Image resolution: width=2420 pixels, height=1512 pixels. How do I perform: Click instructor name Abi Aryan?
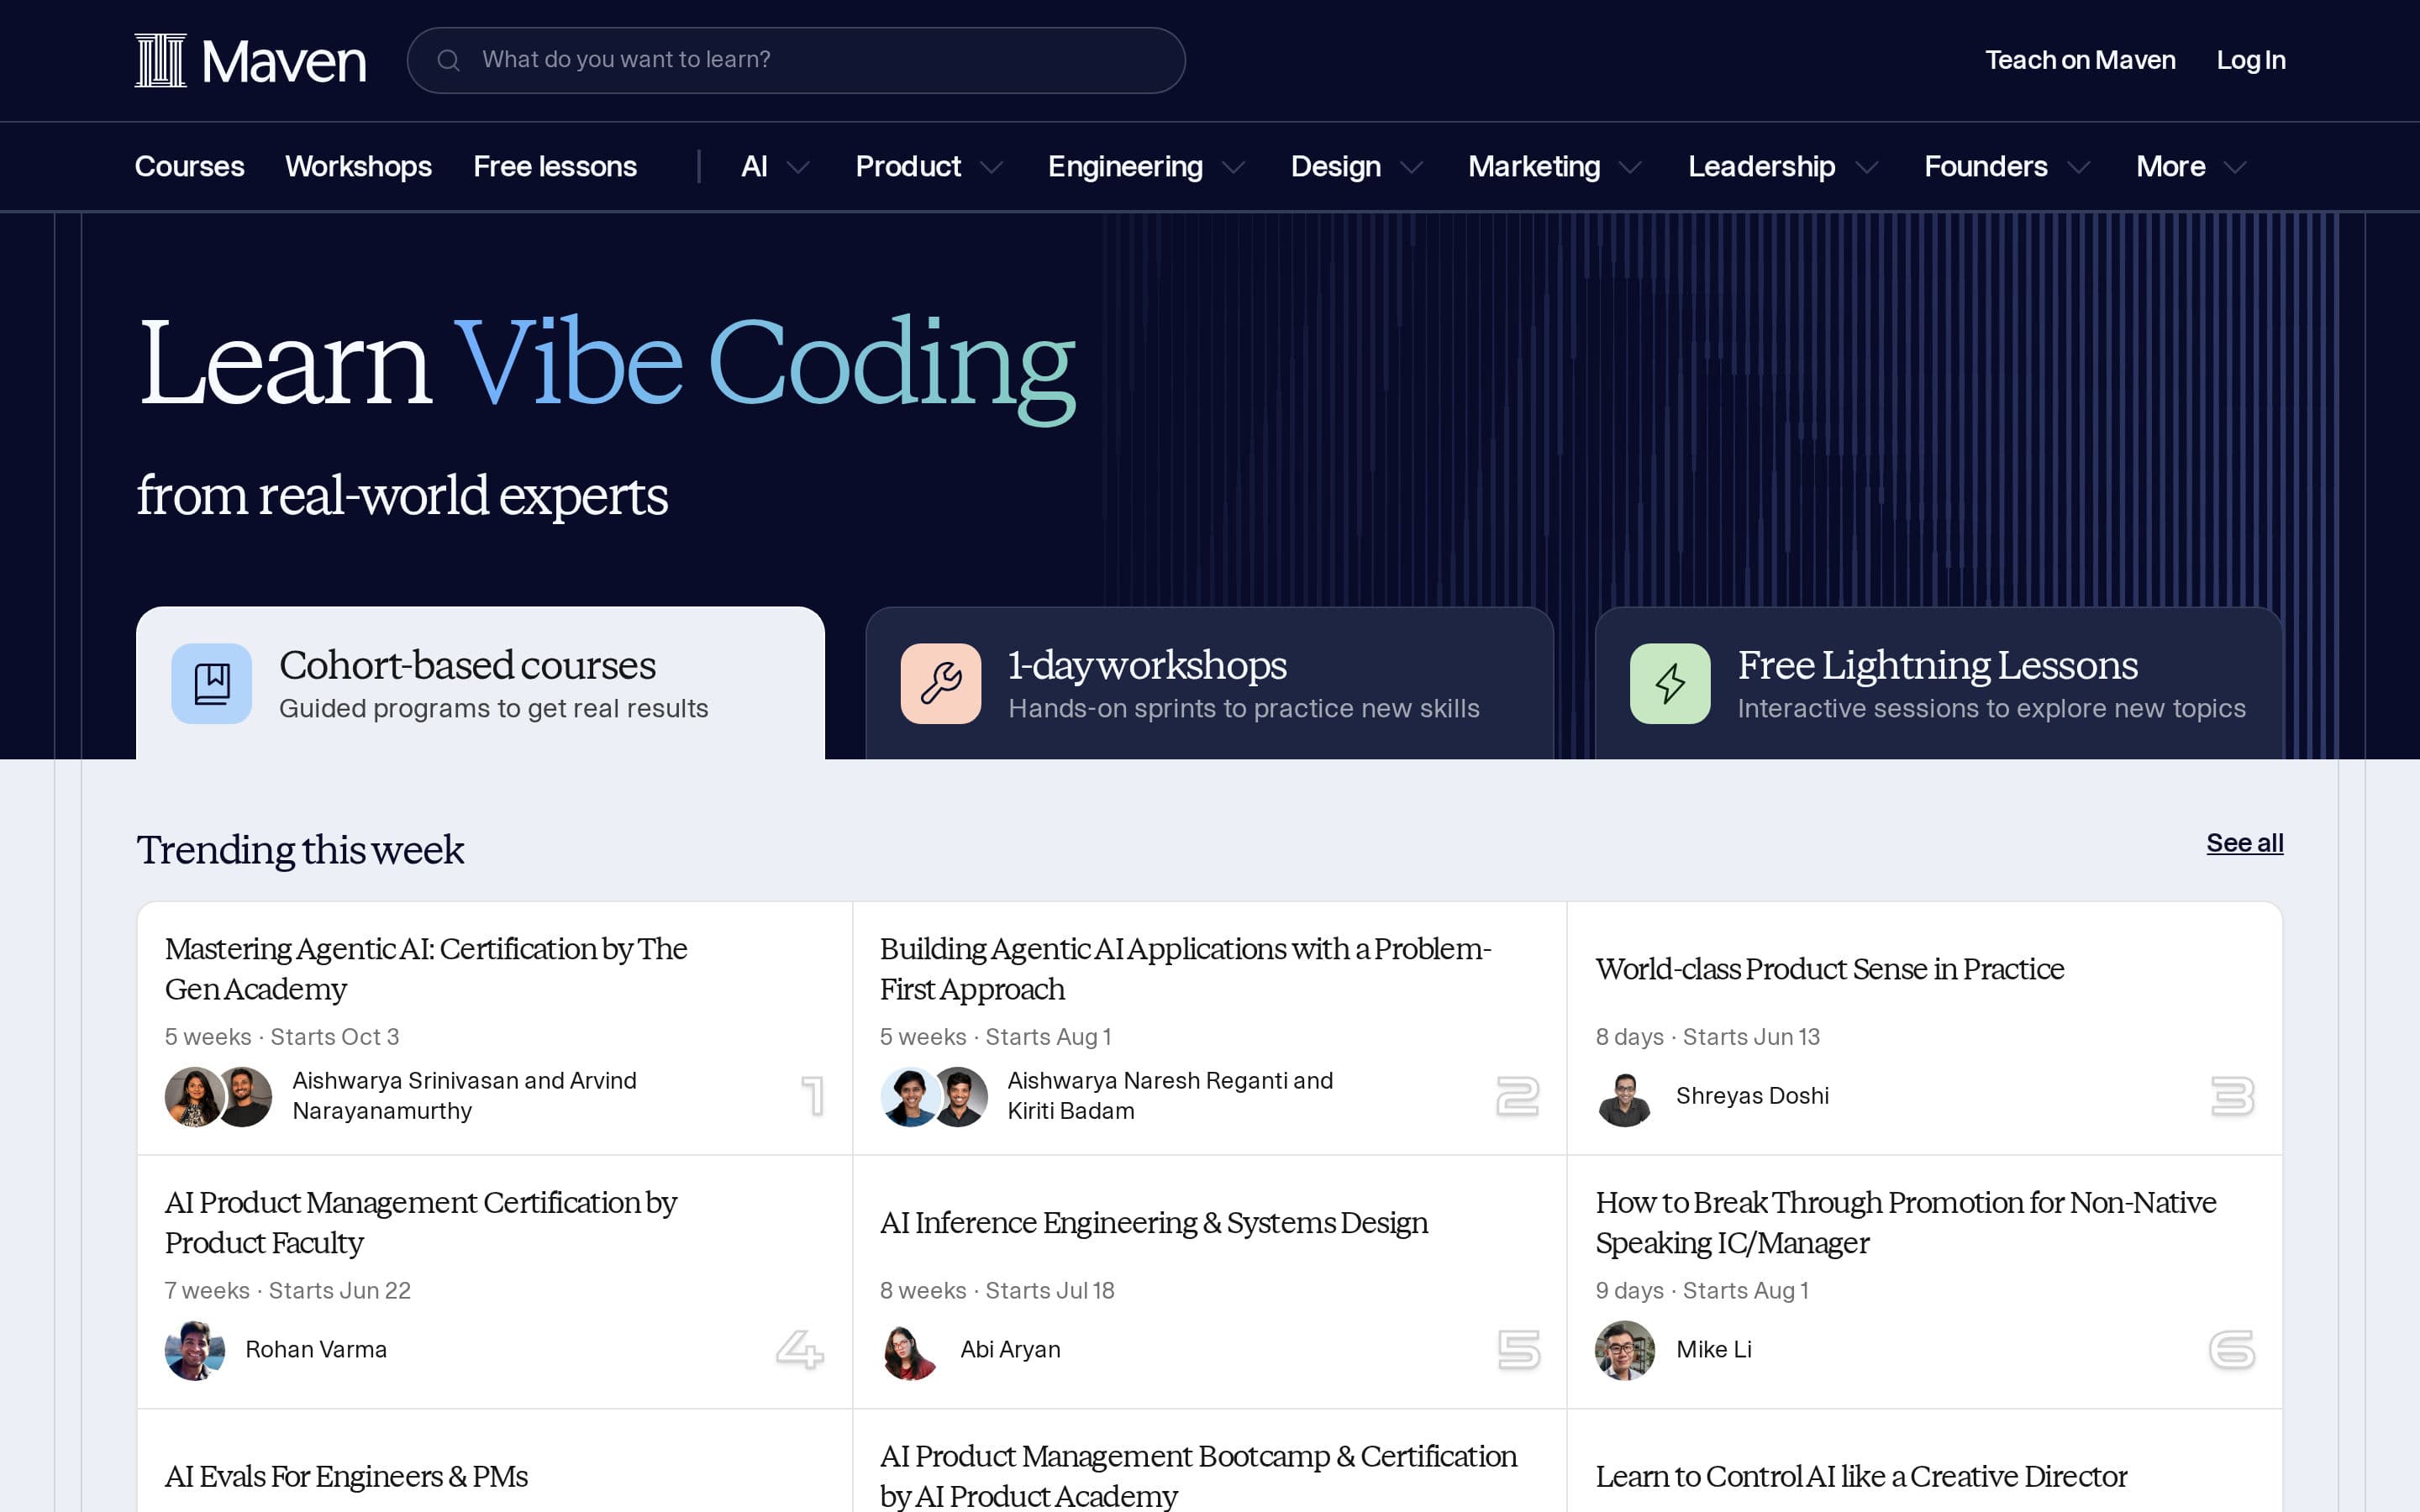coord(1010,1350)
